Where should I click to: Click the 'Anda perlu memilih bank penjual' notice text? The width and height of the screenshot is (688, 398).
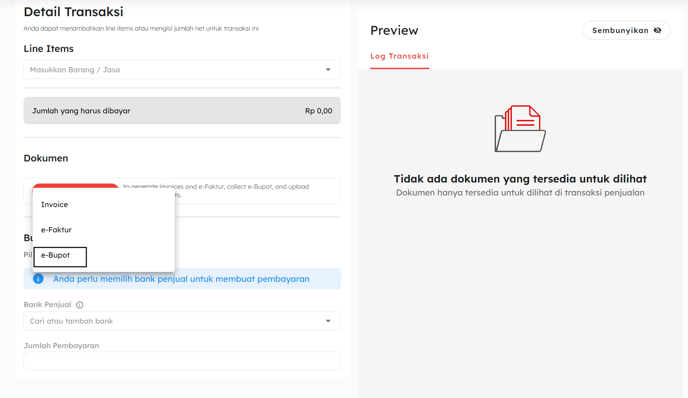(181, 279)
